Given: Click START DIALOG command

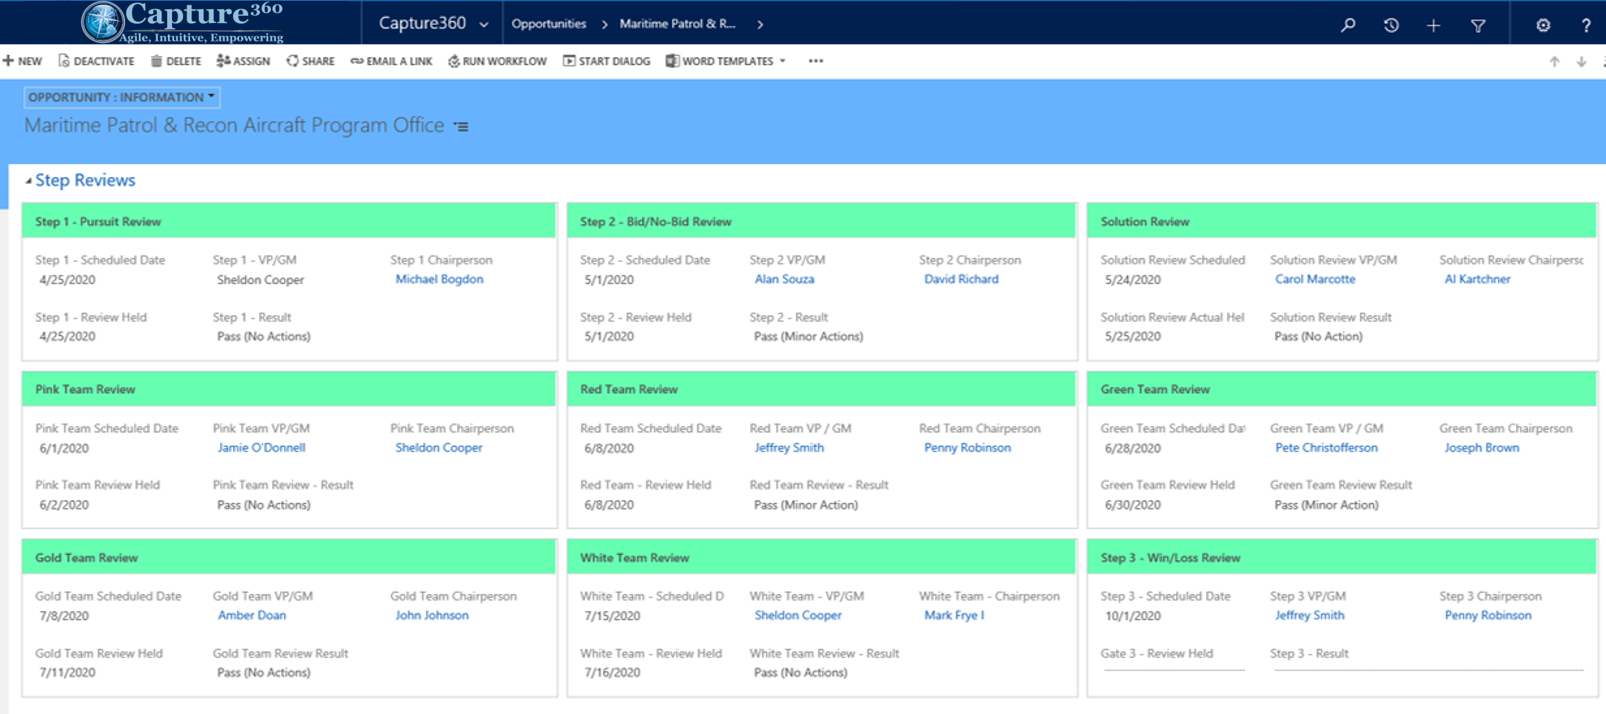Looking at the screenshot, I should point(606,61).
